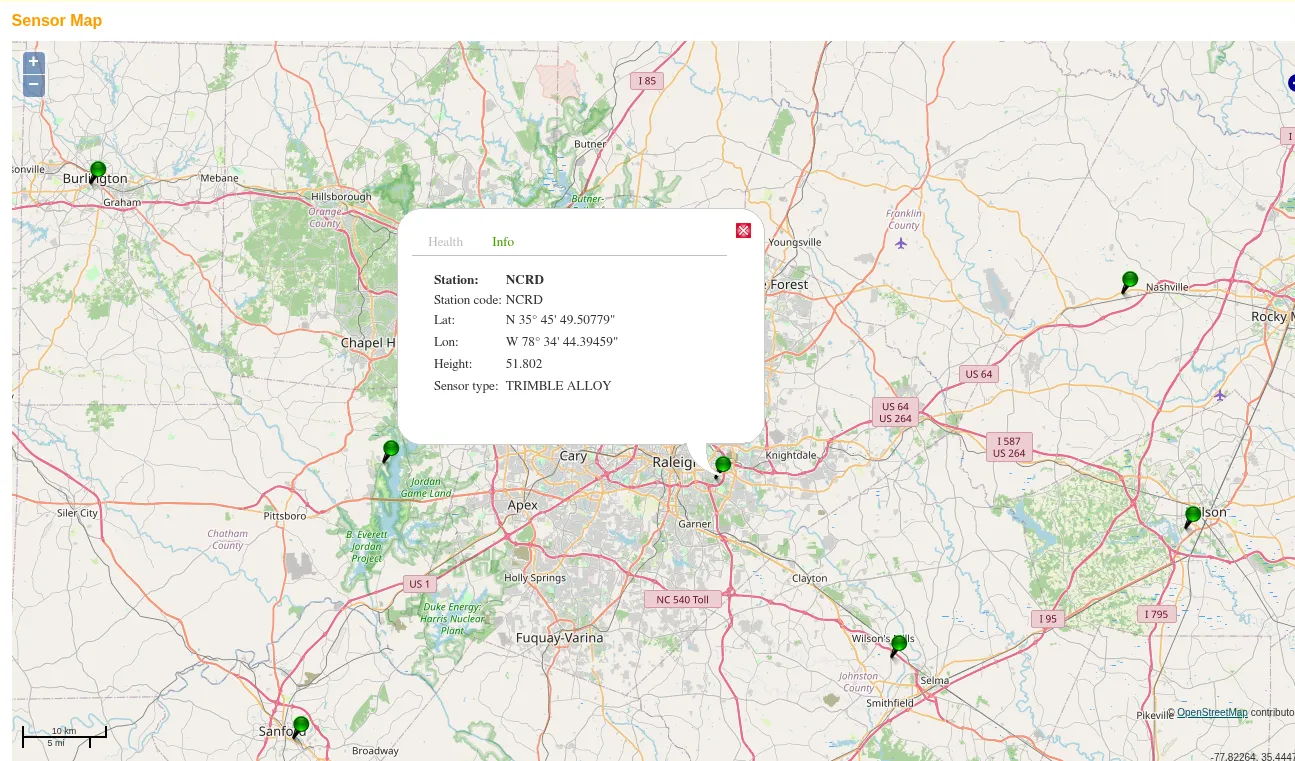The height and width of the screenshot is (761, 1295).
Task: Select the NCRD sensor marker in Raleigh
Action: pyautogui.click(x=722, y=467)
